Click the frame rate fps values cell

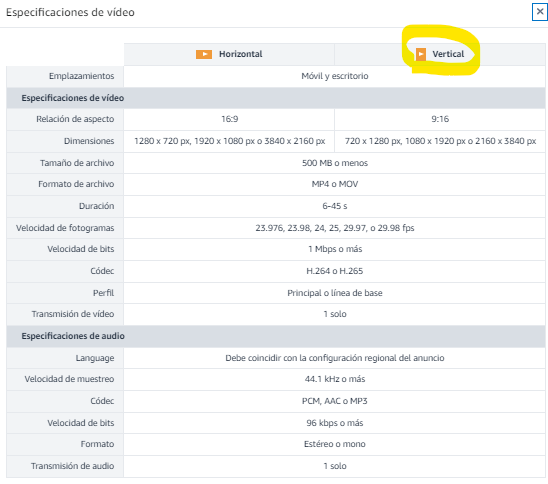click(335, 228)
